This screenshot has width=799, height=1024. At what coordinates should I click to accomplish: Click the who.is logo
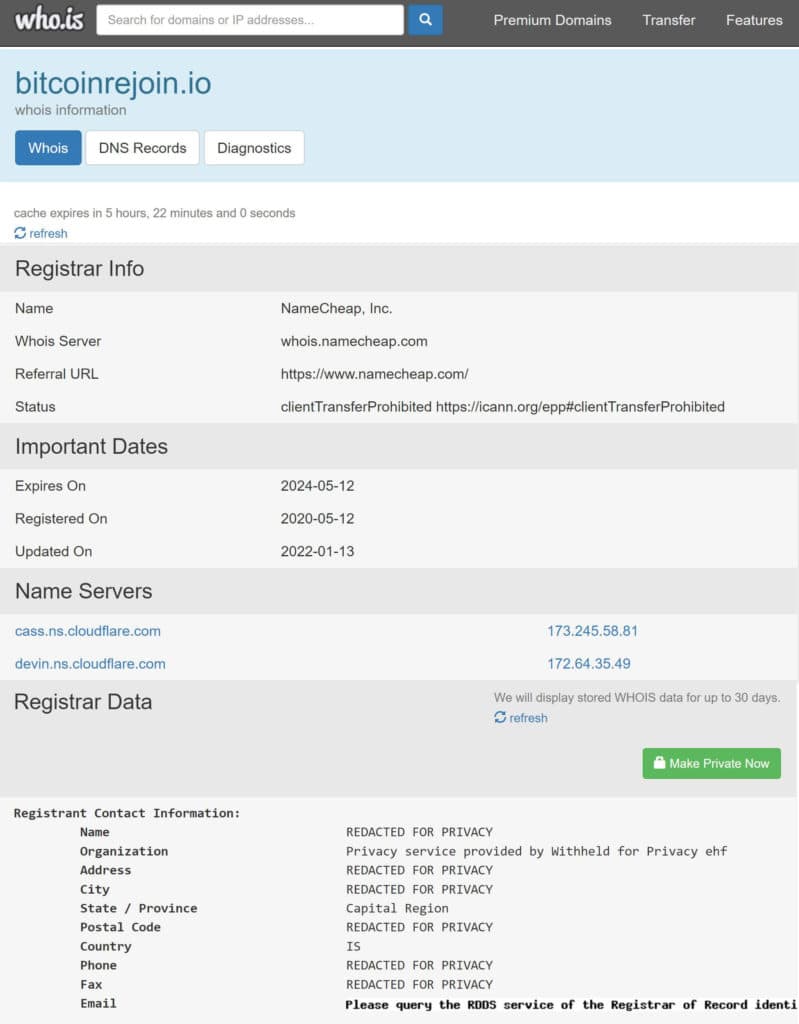(49, 20)
